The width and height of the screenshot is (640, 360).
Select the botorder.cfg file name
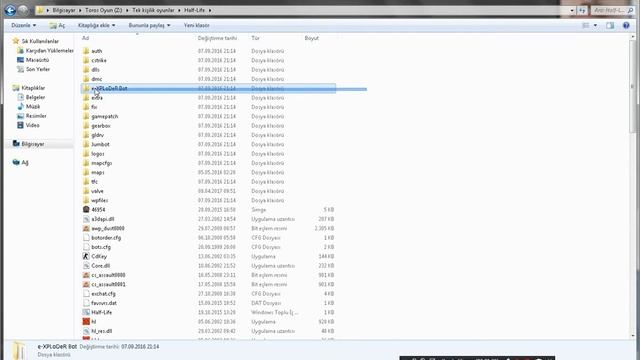[106, 238]
